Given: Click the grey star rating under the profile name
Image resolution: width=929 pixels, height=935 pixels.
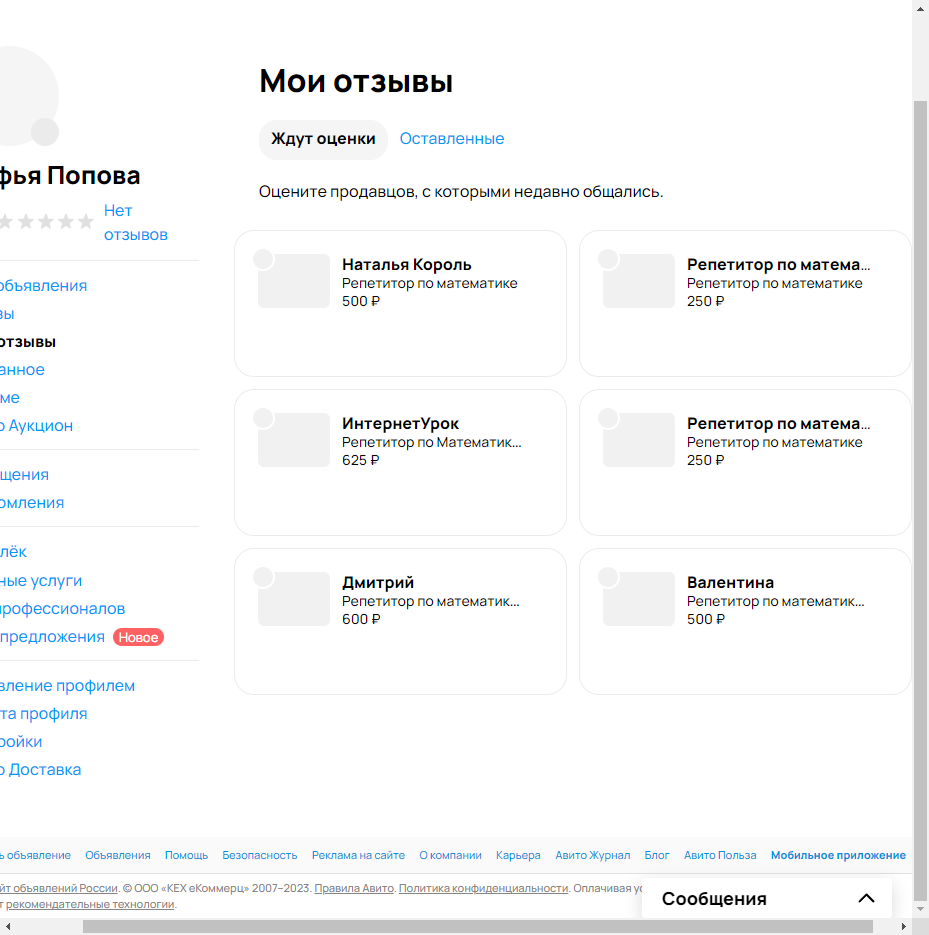Looking at the screenshot, I should pyautogui.click(x=47, y=222).
